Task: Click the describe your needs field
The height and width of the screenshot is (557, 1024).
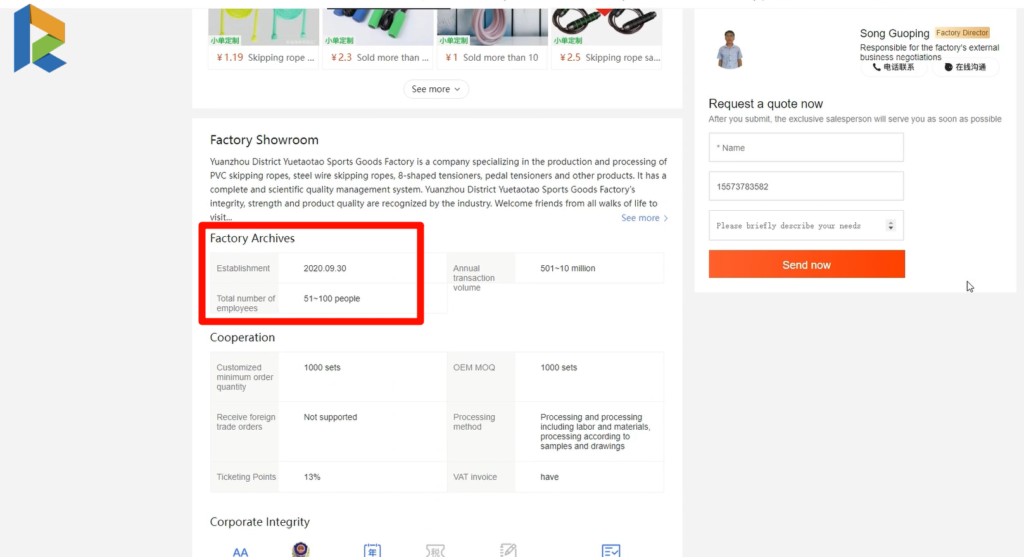Action: coord(795,226)
